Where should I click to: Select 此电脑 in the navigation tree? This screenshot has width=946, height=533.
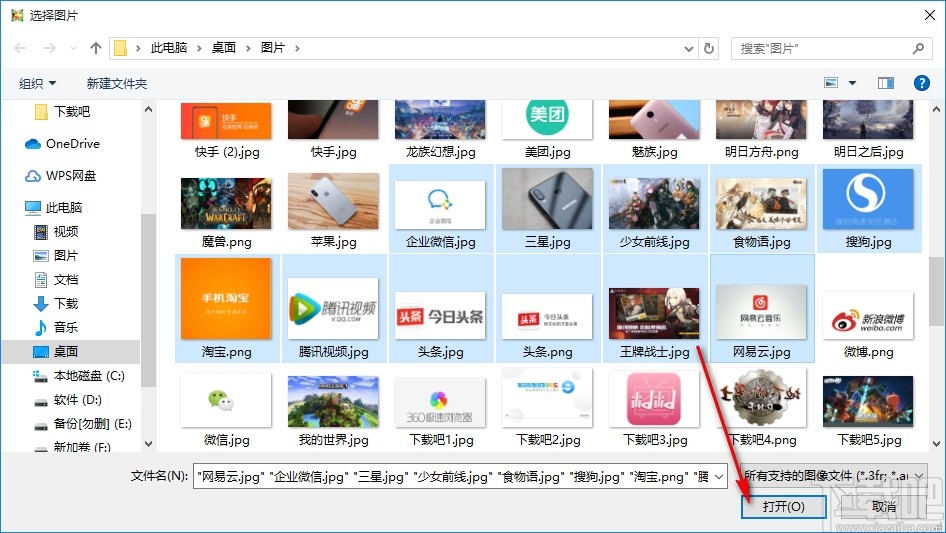(54, 208)
